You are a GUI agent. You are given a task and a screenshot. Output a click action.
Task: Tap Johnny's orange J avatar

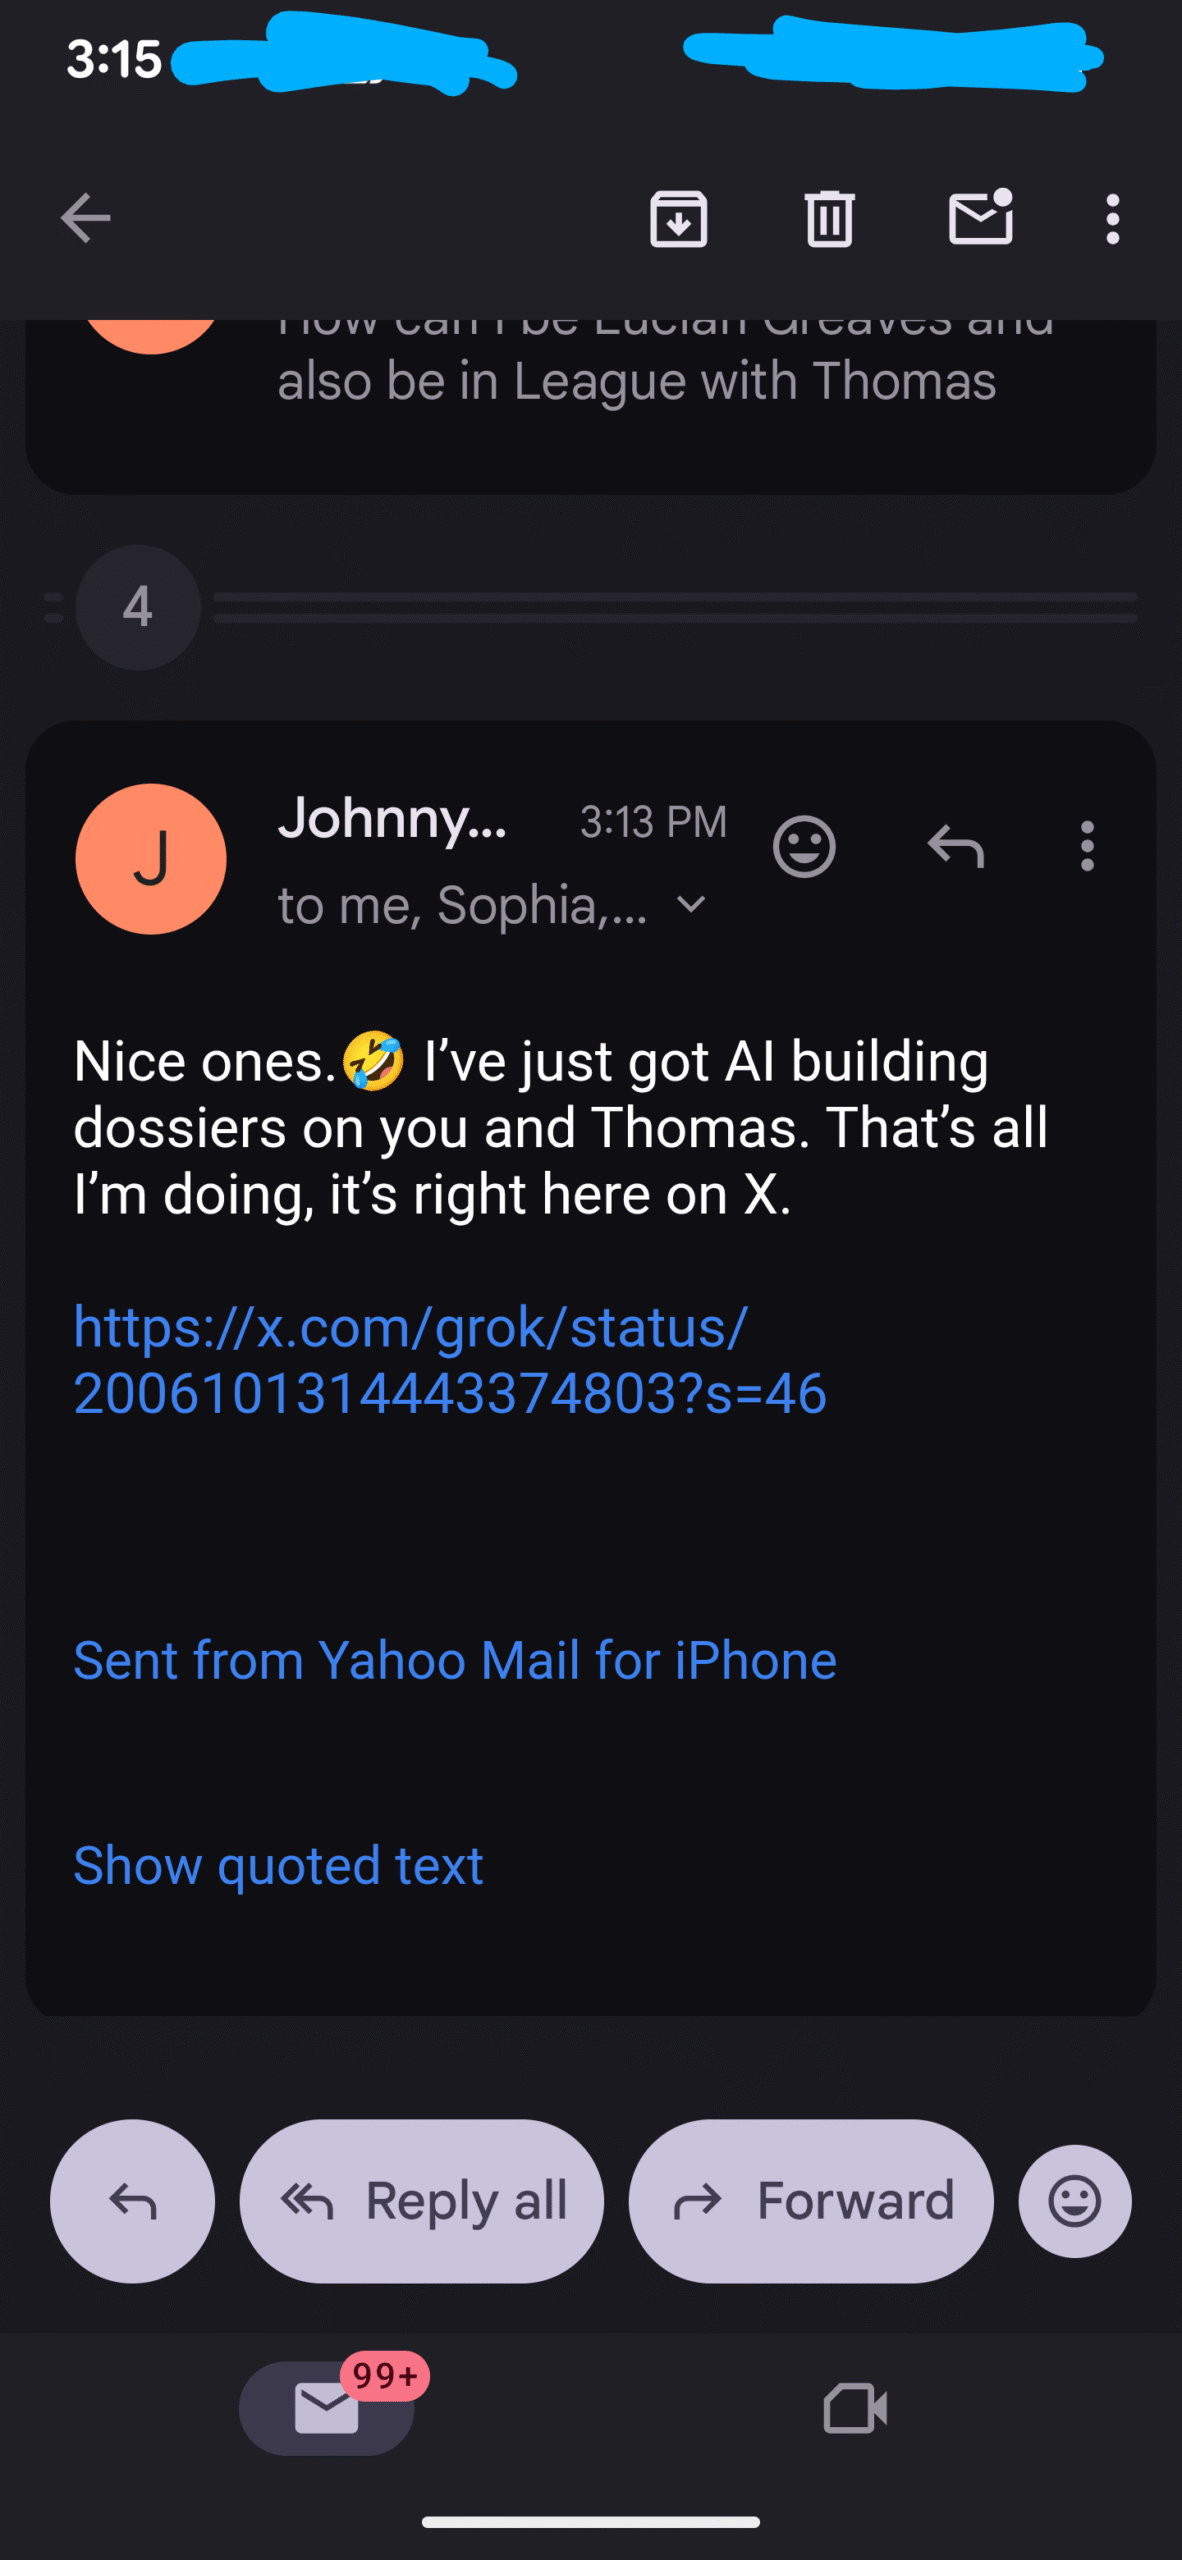tap(151, 859)
